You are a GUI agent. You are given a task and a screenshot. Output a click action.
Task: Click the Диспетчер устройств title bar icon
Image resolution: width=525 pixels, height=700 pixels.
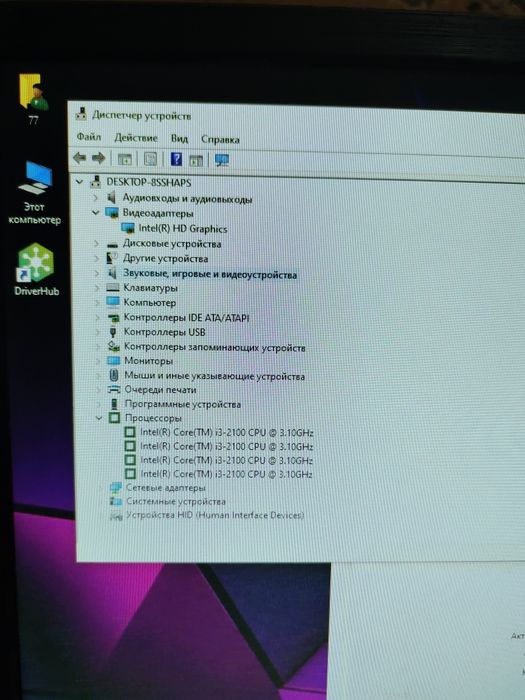coord(81,114)
